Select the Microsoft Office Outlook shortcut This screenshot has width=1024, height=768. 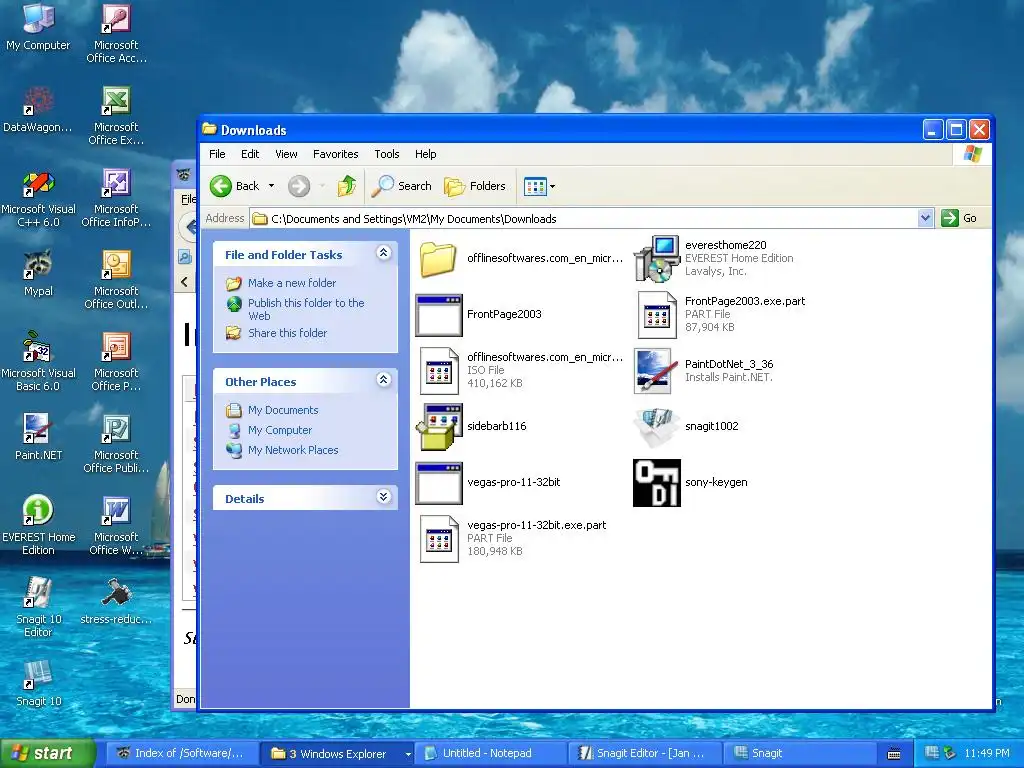coord(116,280)
